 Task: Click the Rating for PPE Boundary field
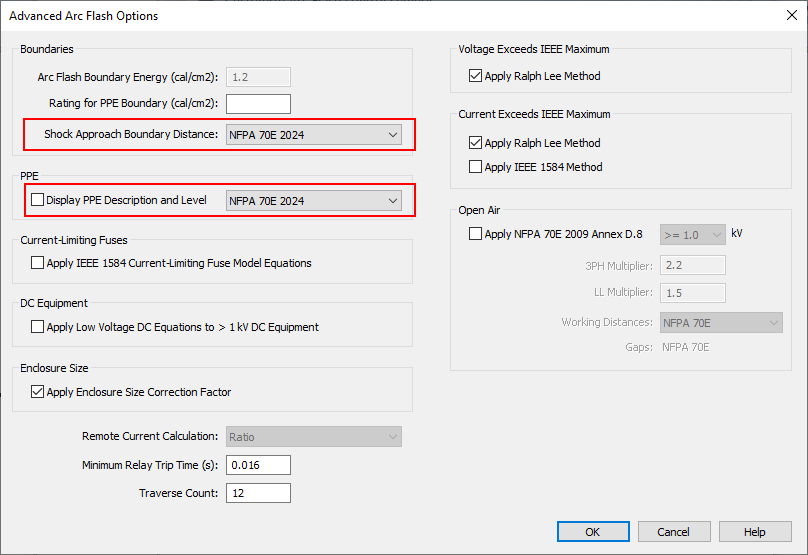pyautogui.click(x=258, y=104)
